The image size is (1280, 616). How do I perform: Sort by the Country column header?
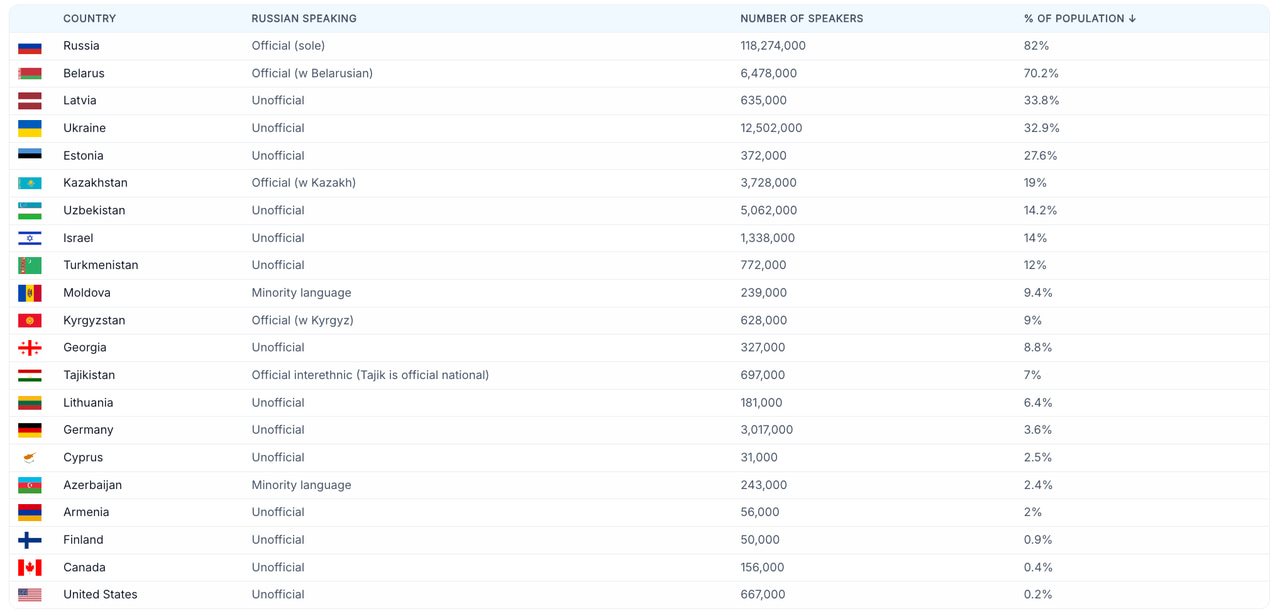click(x=90, y=19)
